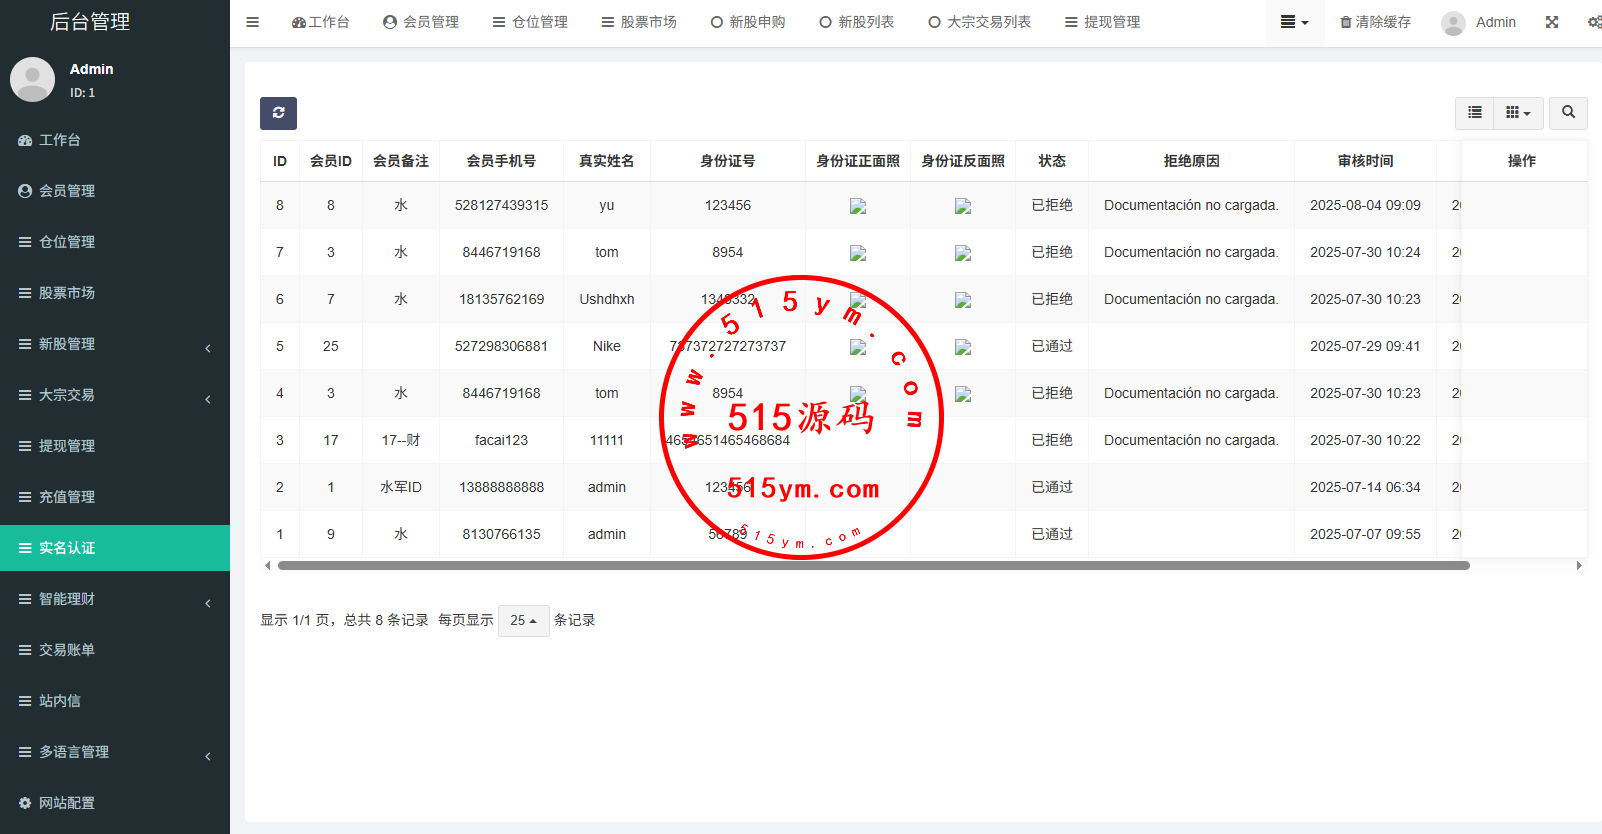This screenshot has width=1602, height=834.
Task: Click the 清除缓存 trash button
Action: click(x=1375, y=22)
